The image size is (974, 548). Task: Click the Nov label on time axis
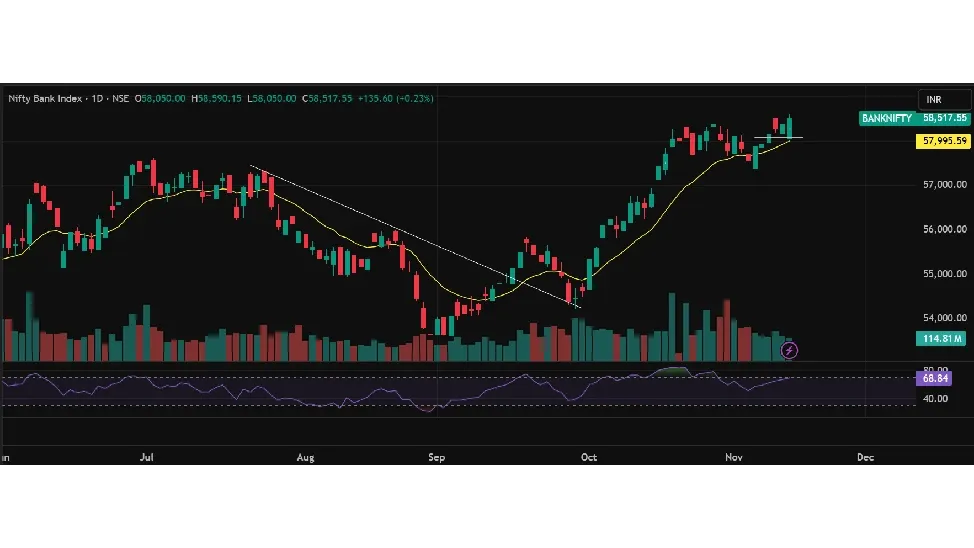[734, 458]
